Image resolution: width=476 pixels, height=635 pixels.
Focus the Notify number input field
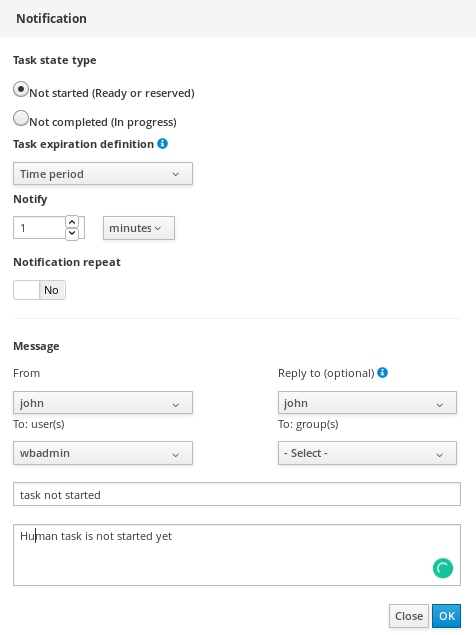click(39, 228)
